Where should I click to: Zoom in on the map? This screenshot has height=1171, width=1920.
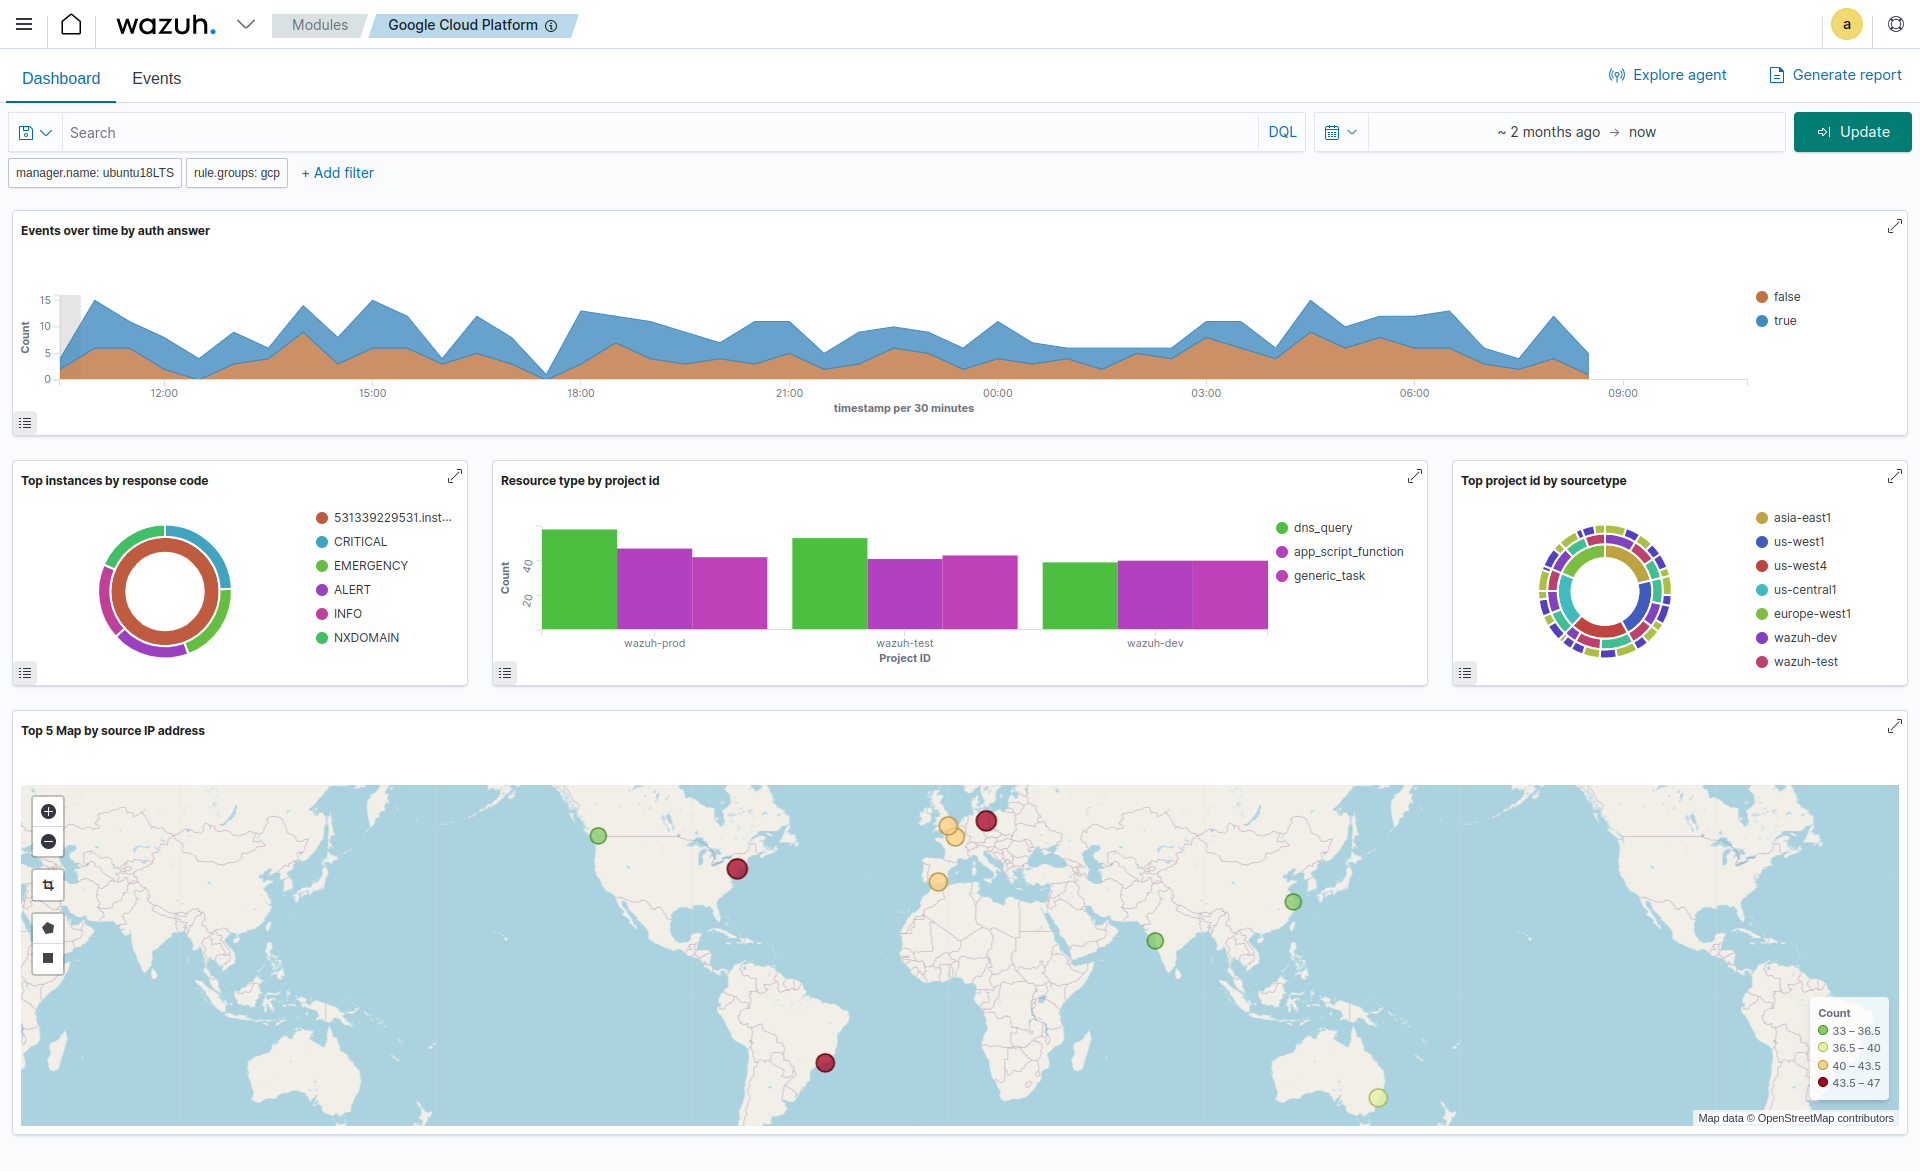48,812
